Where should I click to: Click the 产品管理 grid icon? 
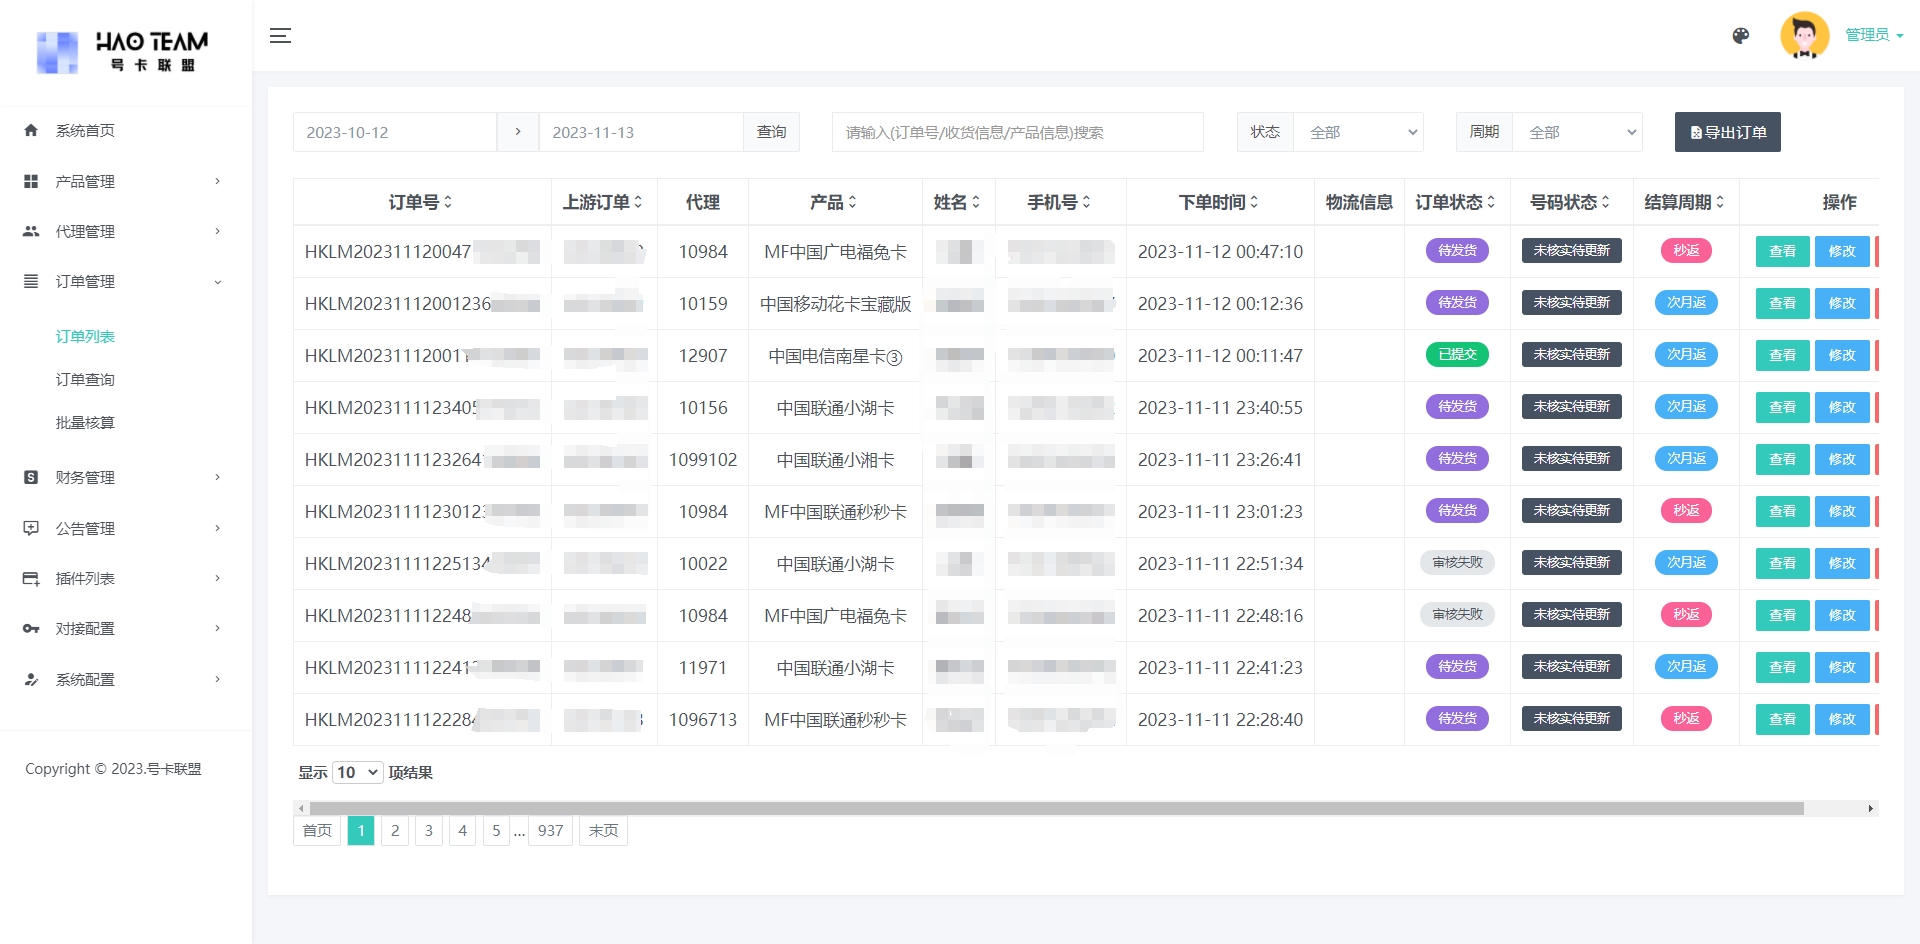click(31, 182)
